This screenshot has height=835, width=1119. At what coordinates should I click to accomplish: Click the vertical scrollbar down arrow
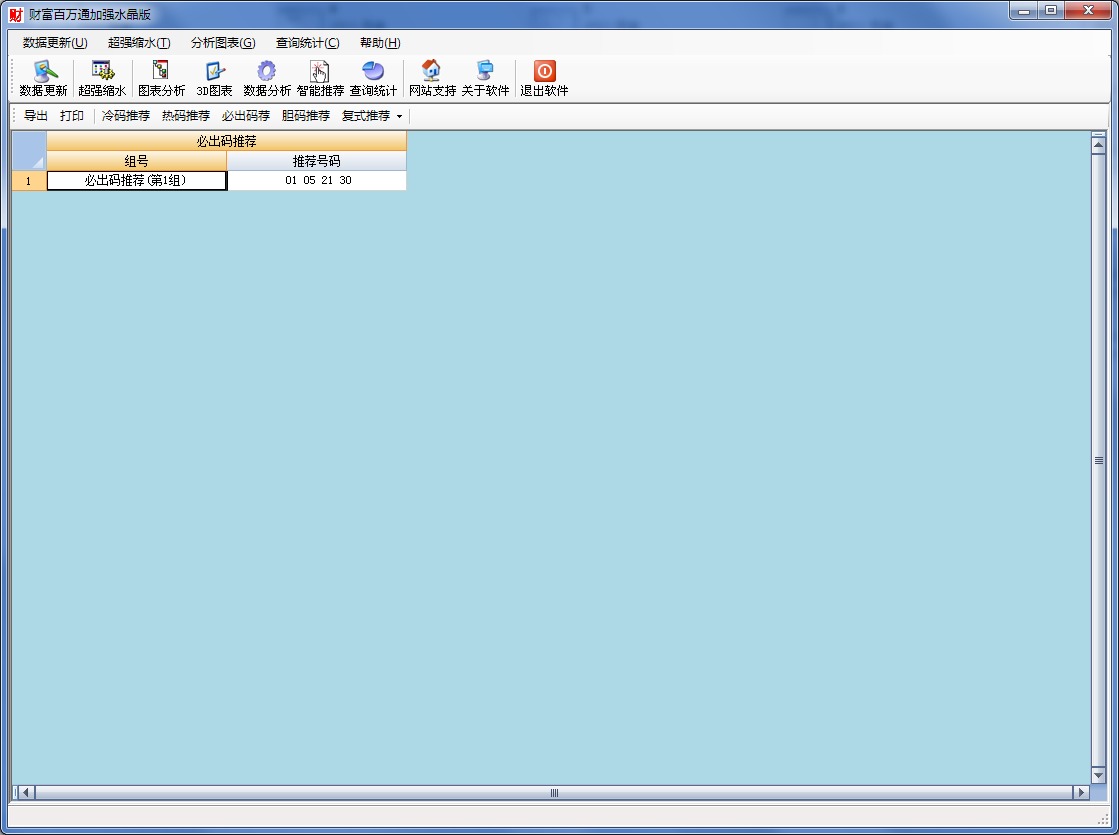point(1098,775)
